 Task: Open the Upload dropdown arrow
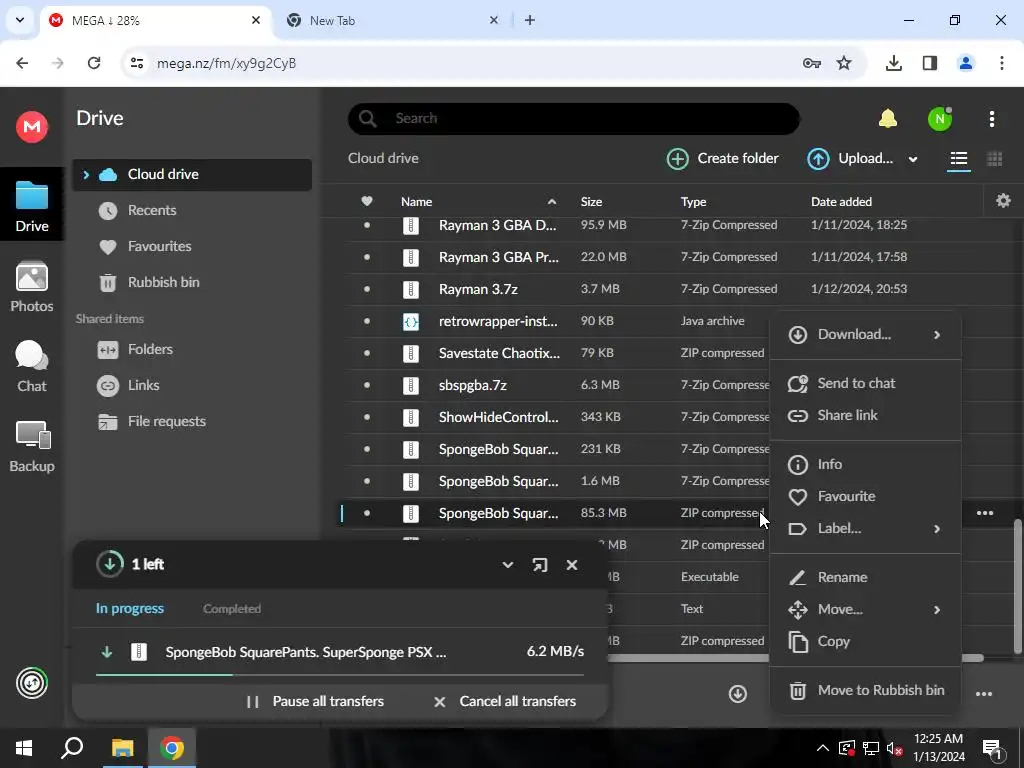[913, 159]
